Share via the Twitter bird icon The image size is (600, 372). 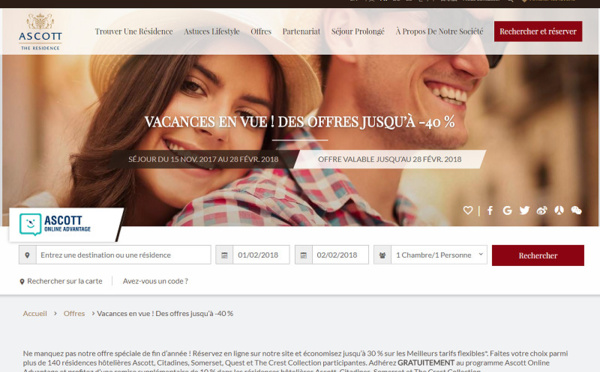524,210
